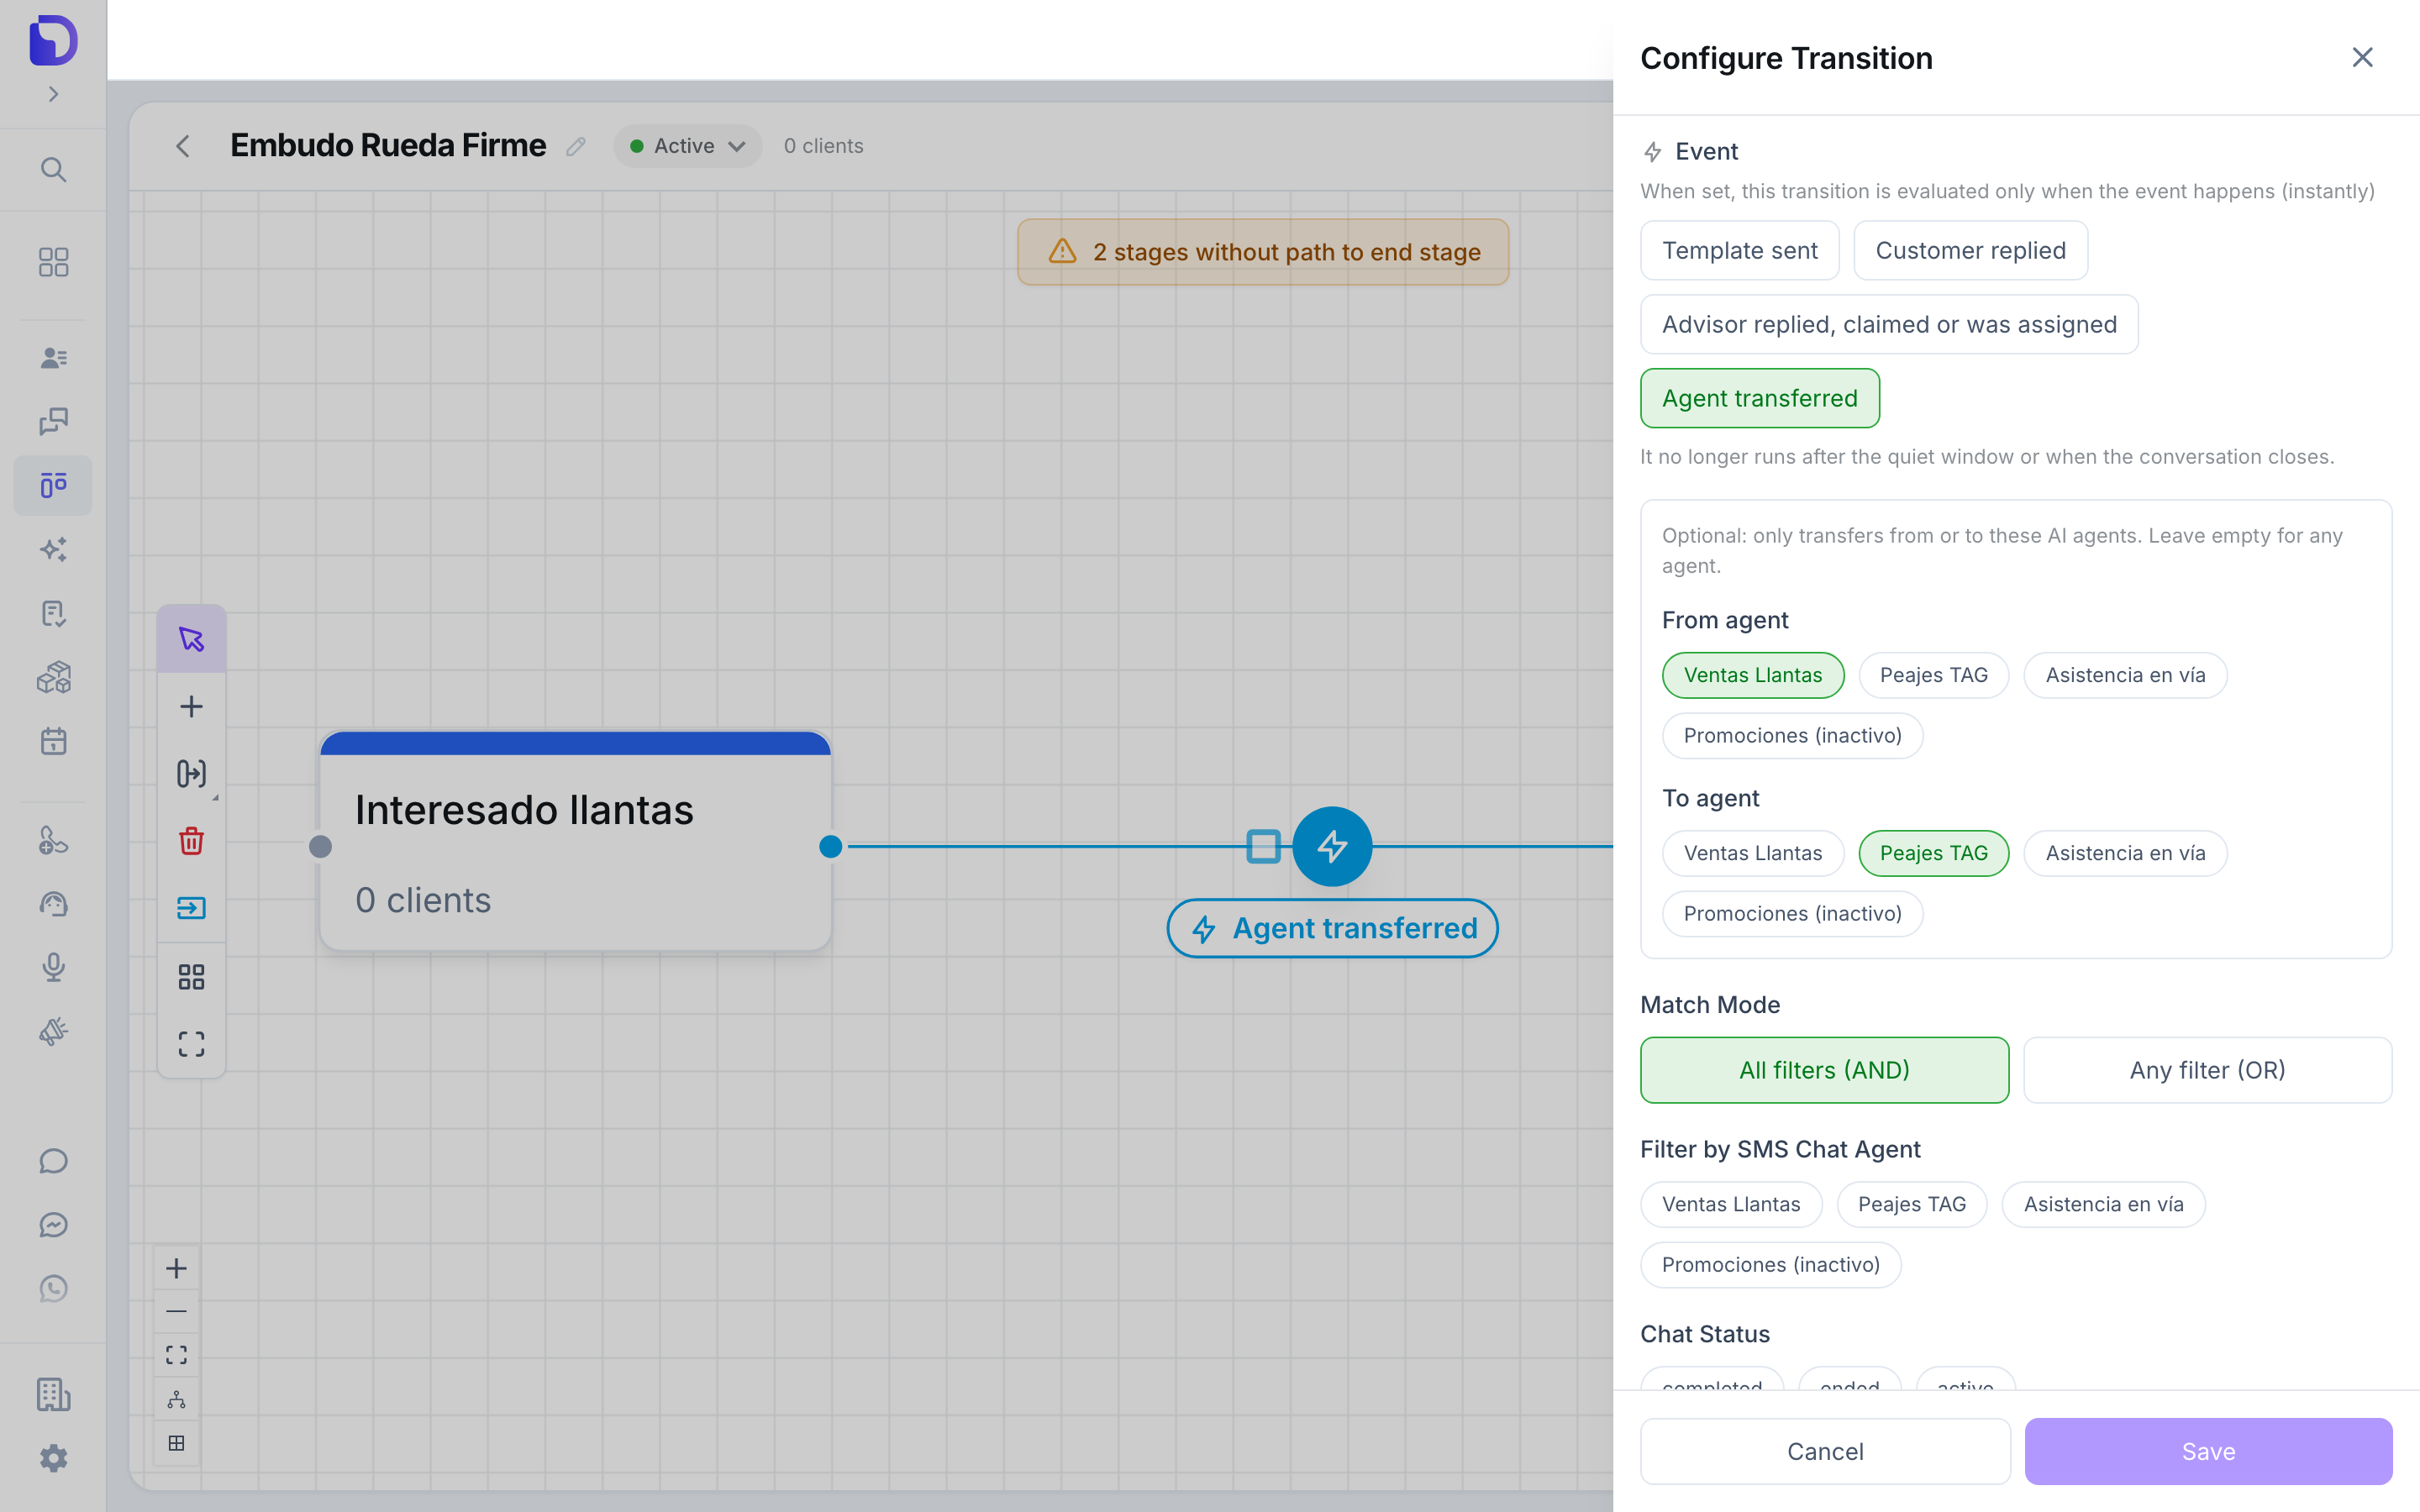Click the stages without path warning banner
The image size is (2420, 1512).
point(1263,252)
